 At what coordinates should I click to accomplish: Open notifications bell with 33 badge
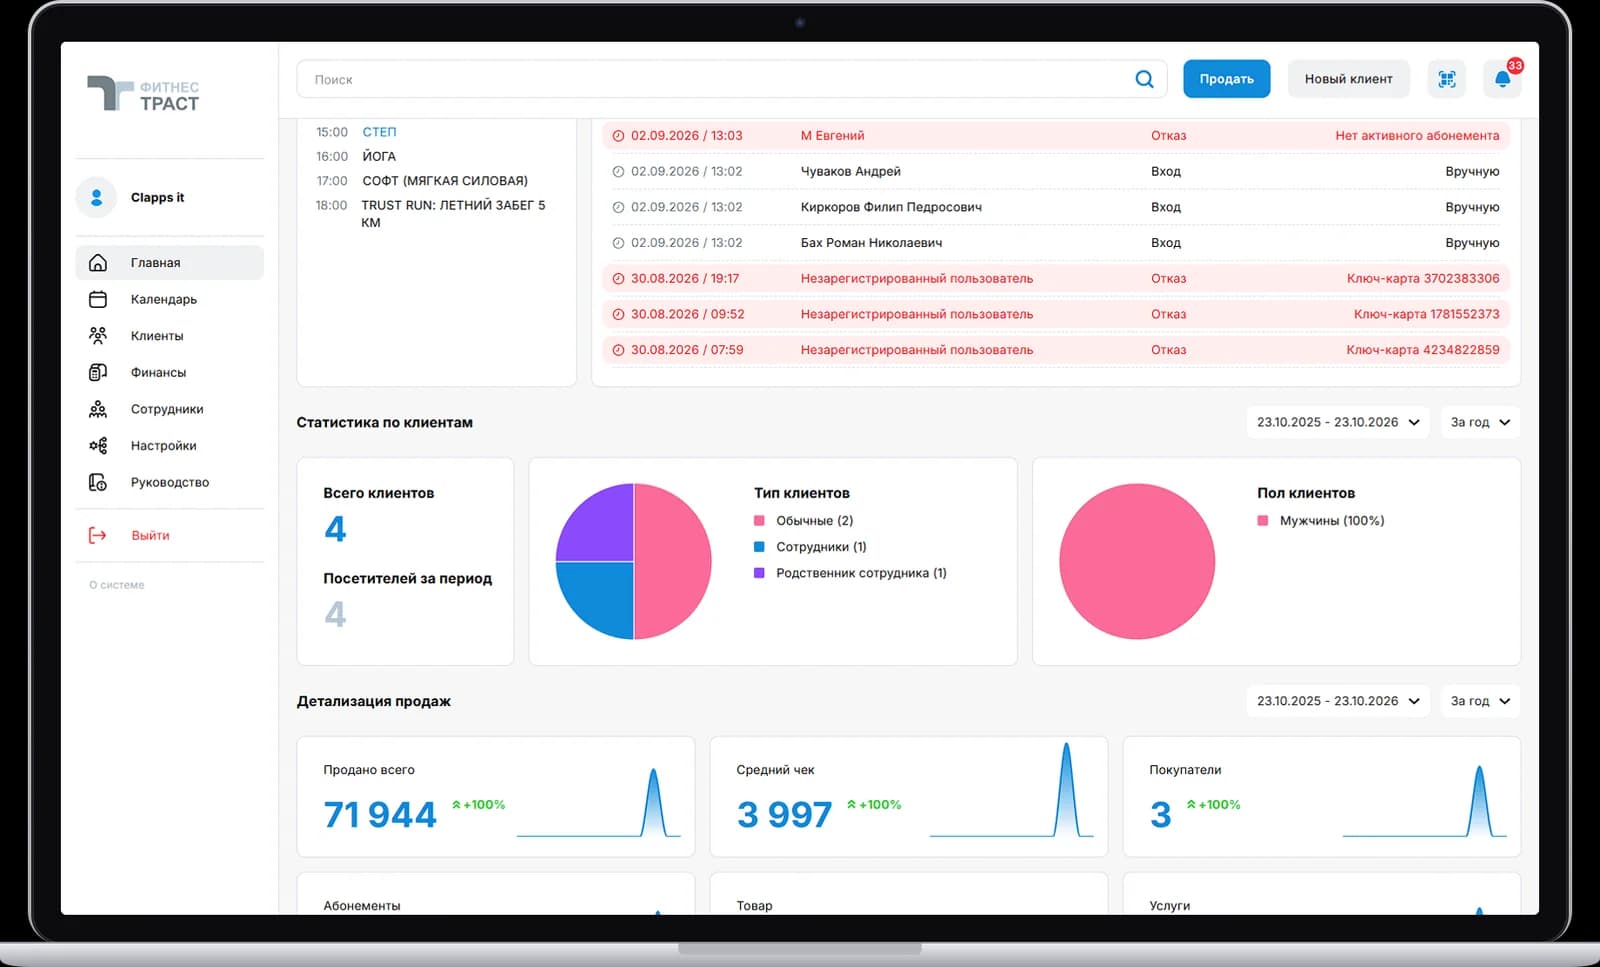[x=1503, y=79]
